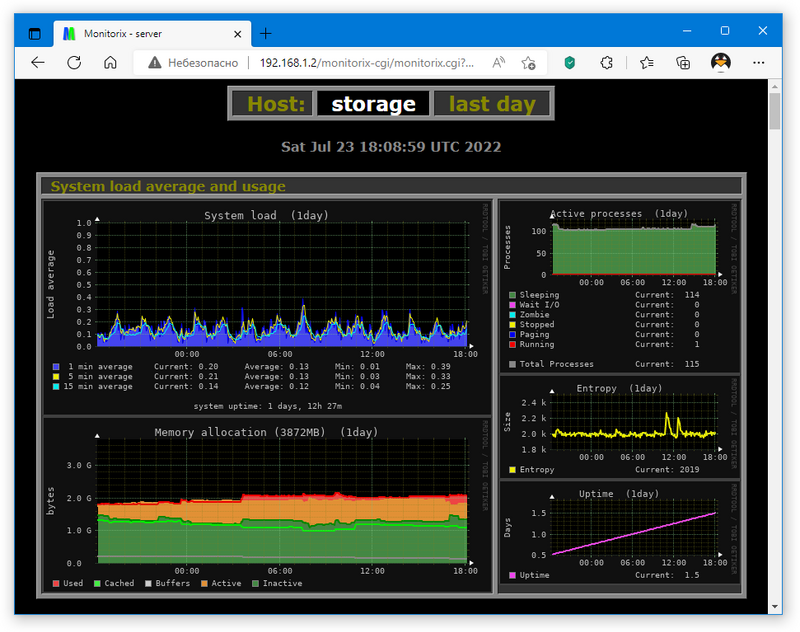Add this page to favorites

529,63
